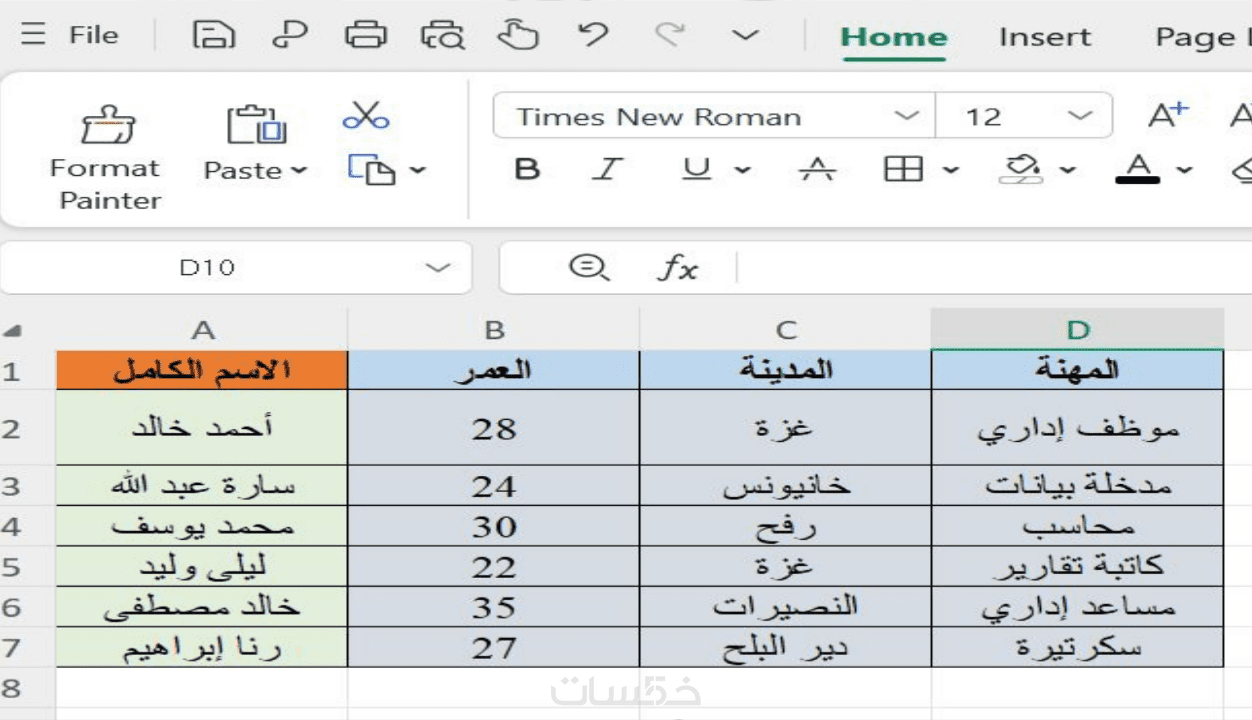Apply the font color A swatch
This screenshot has width=1252, height=720.
coord(1138,168)
